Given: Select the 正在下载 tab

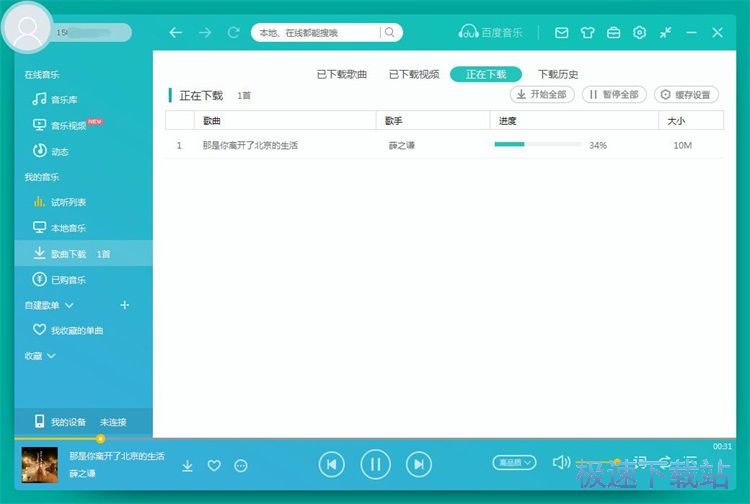Looking at the screenshot, I should 485,74.
